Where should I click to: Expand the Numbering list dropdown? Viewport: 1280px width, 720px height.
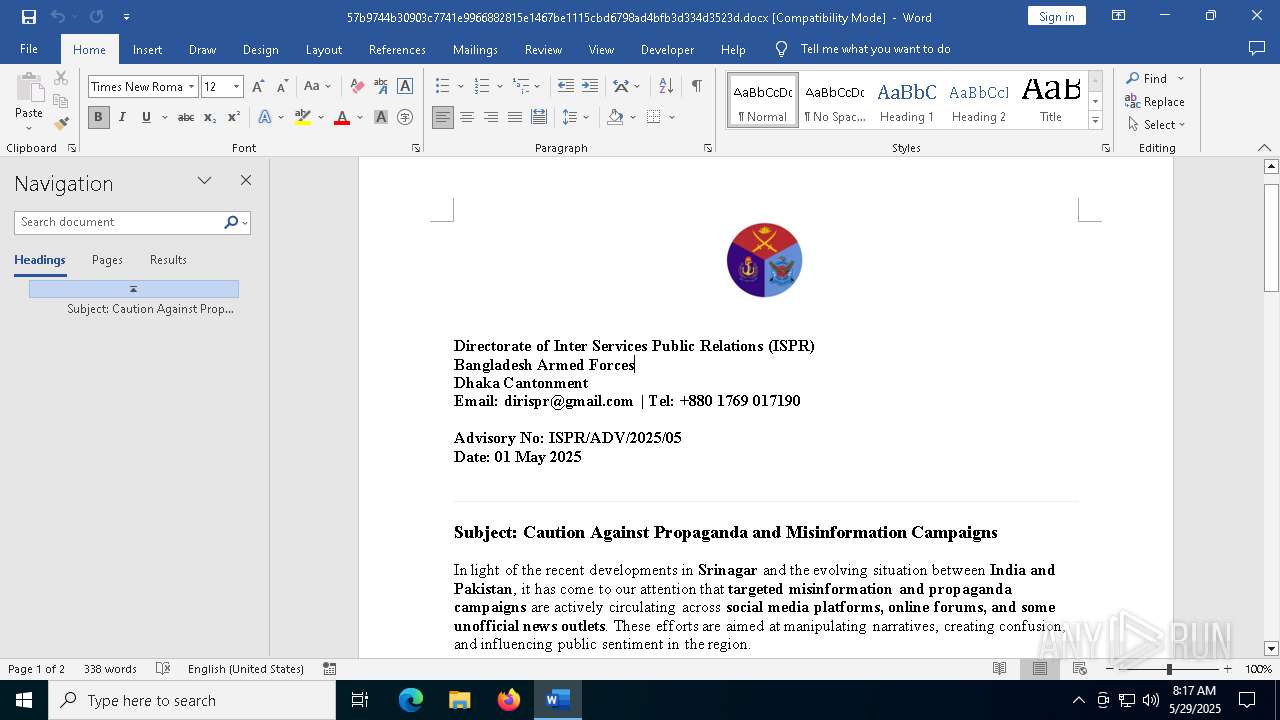point(499,87)
